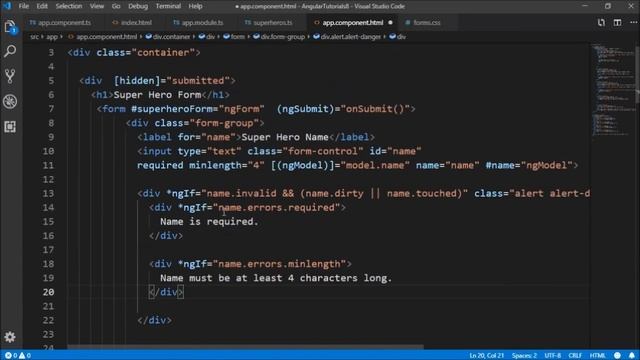Click "Super Hero Name" label text
Image resolution: width=640 pixels, height=360 pixels.
[x=285, y=137]
